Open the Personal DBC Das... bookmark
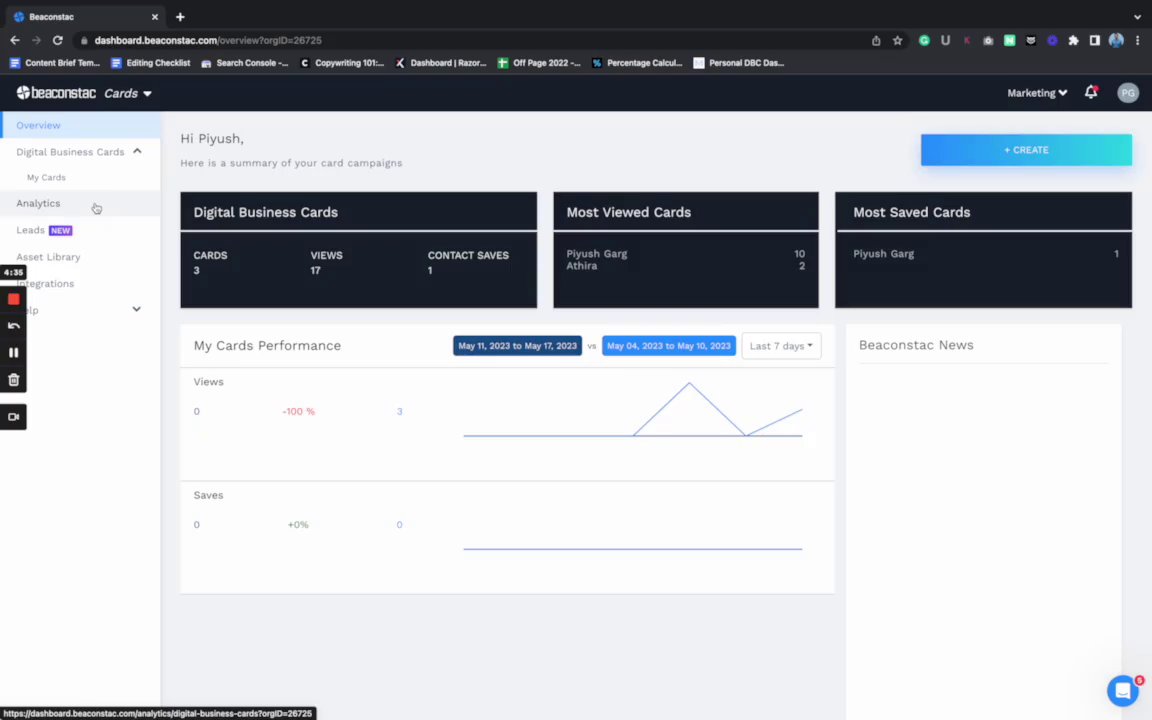The width and height of the screenshot is (1152, 720). pos(739,63)
